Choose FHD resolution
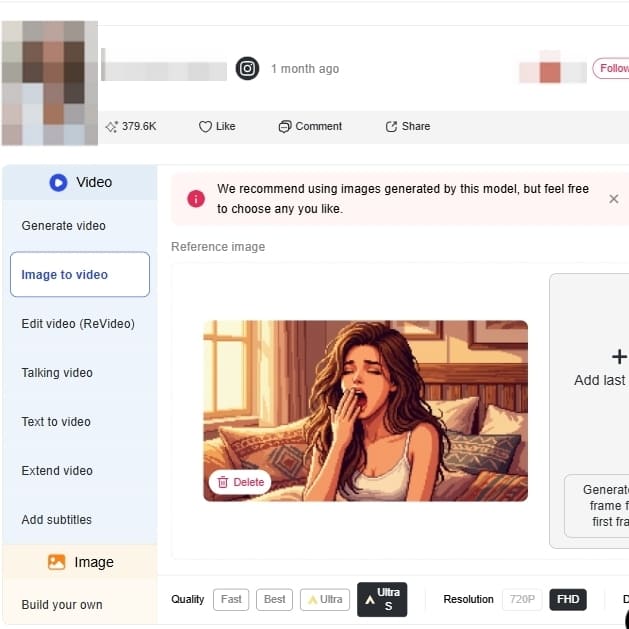The height and width of the screenshot is (629, 629). click(x=568, y=599)
